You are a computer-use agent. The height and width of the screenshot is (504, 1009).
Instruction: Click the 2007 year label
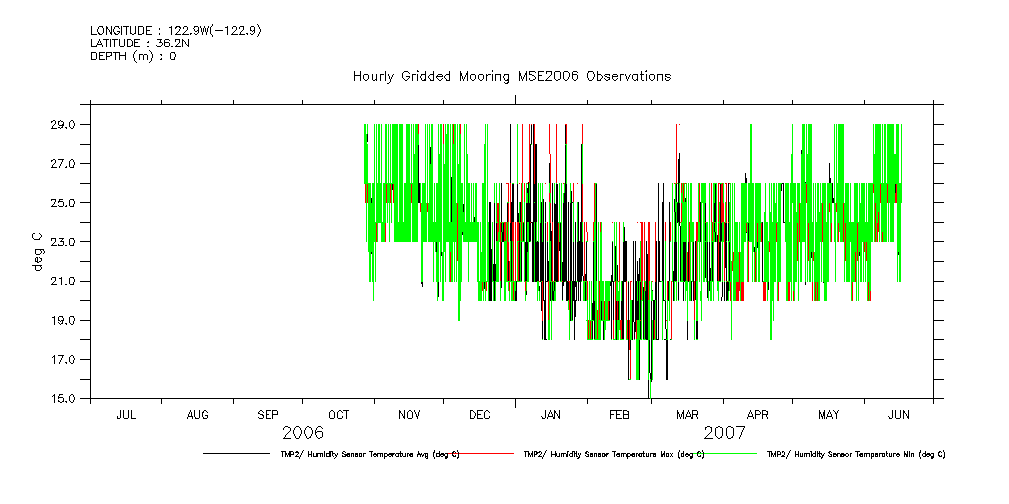(x=725, y=433)
